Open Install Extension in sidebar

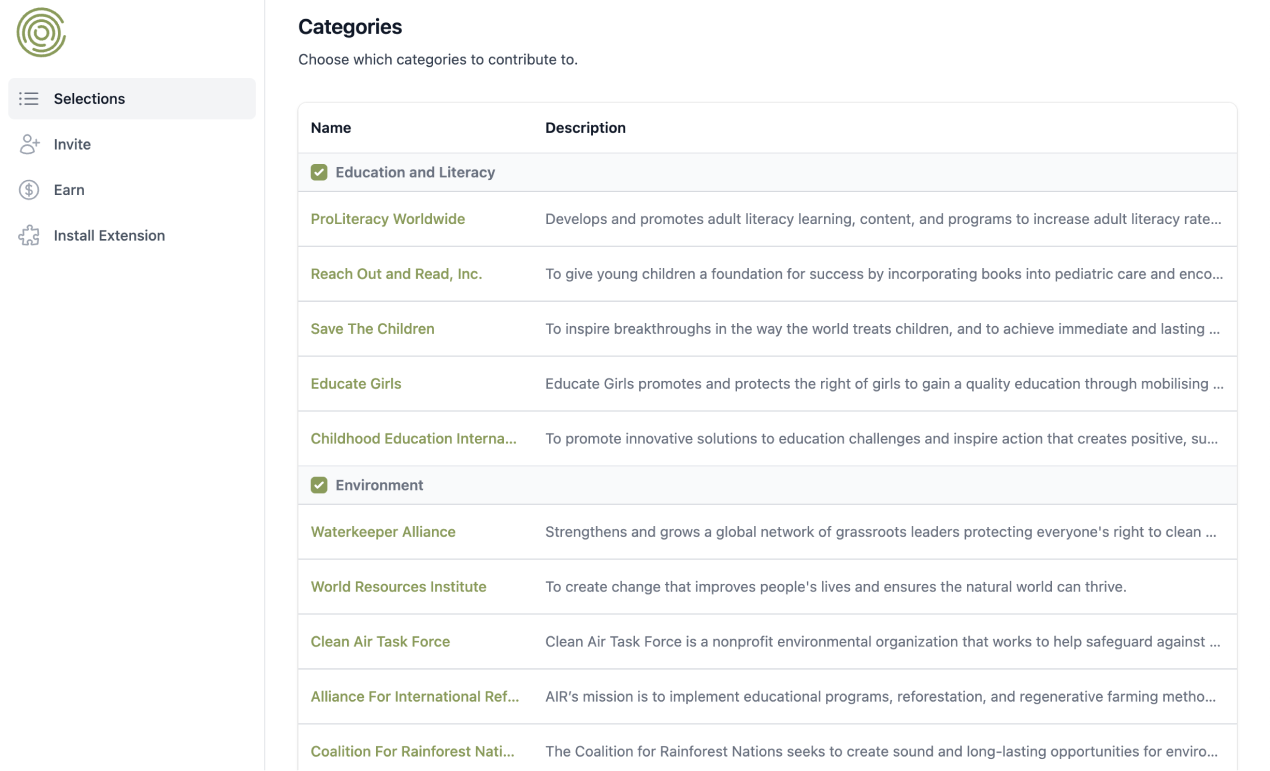[x=132, y=236]
